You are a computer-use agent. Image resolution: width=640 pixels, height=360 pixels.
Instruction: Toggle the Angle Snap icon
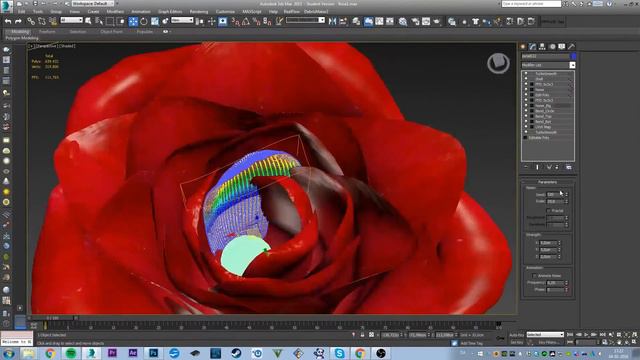(246, 21)
